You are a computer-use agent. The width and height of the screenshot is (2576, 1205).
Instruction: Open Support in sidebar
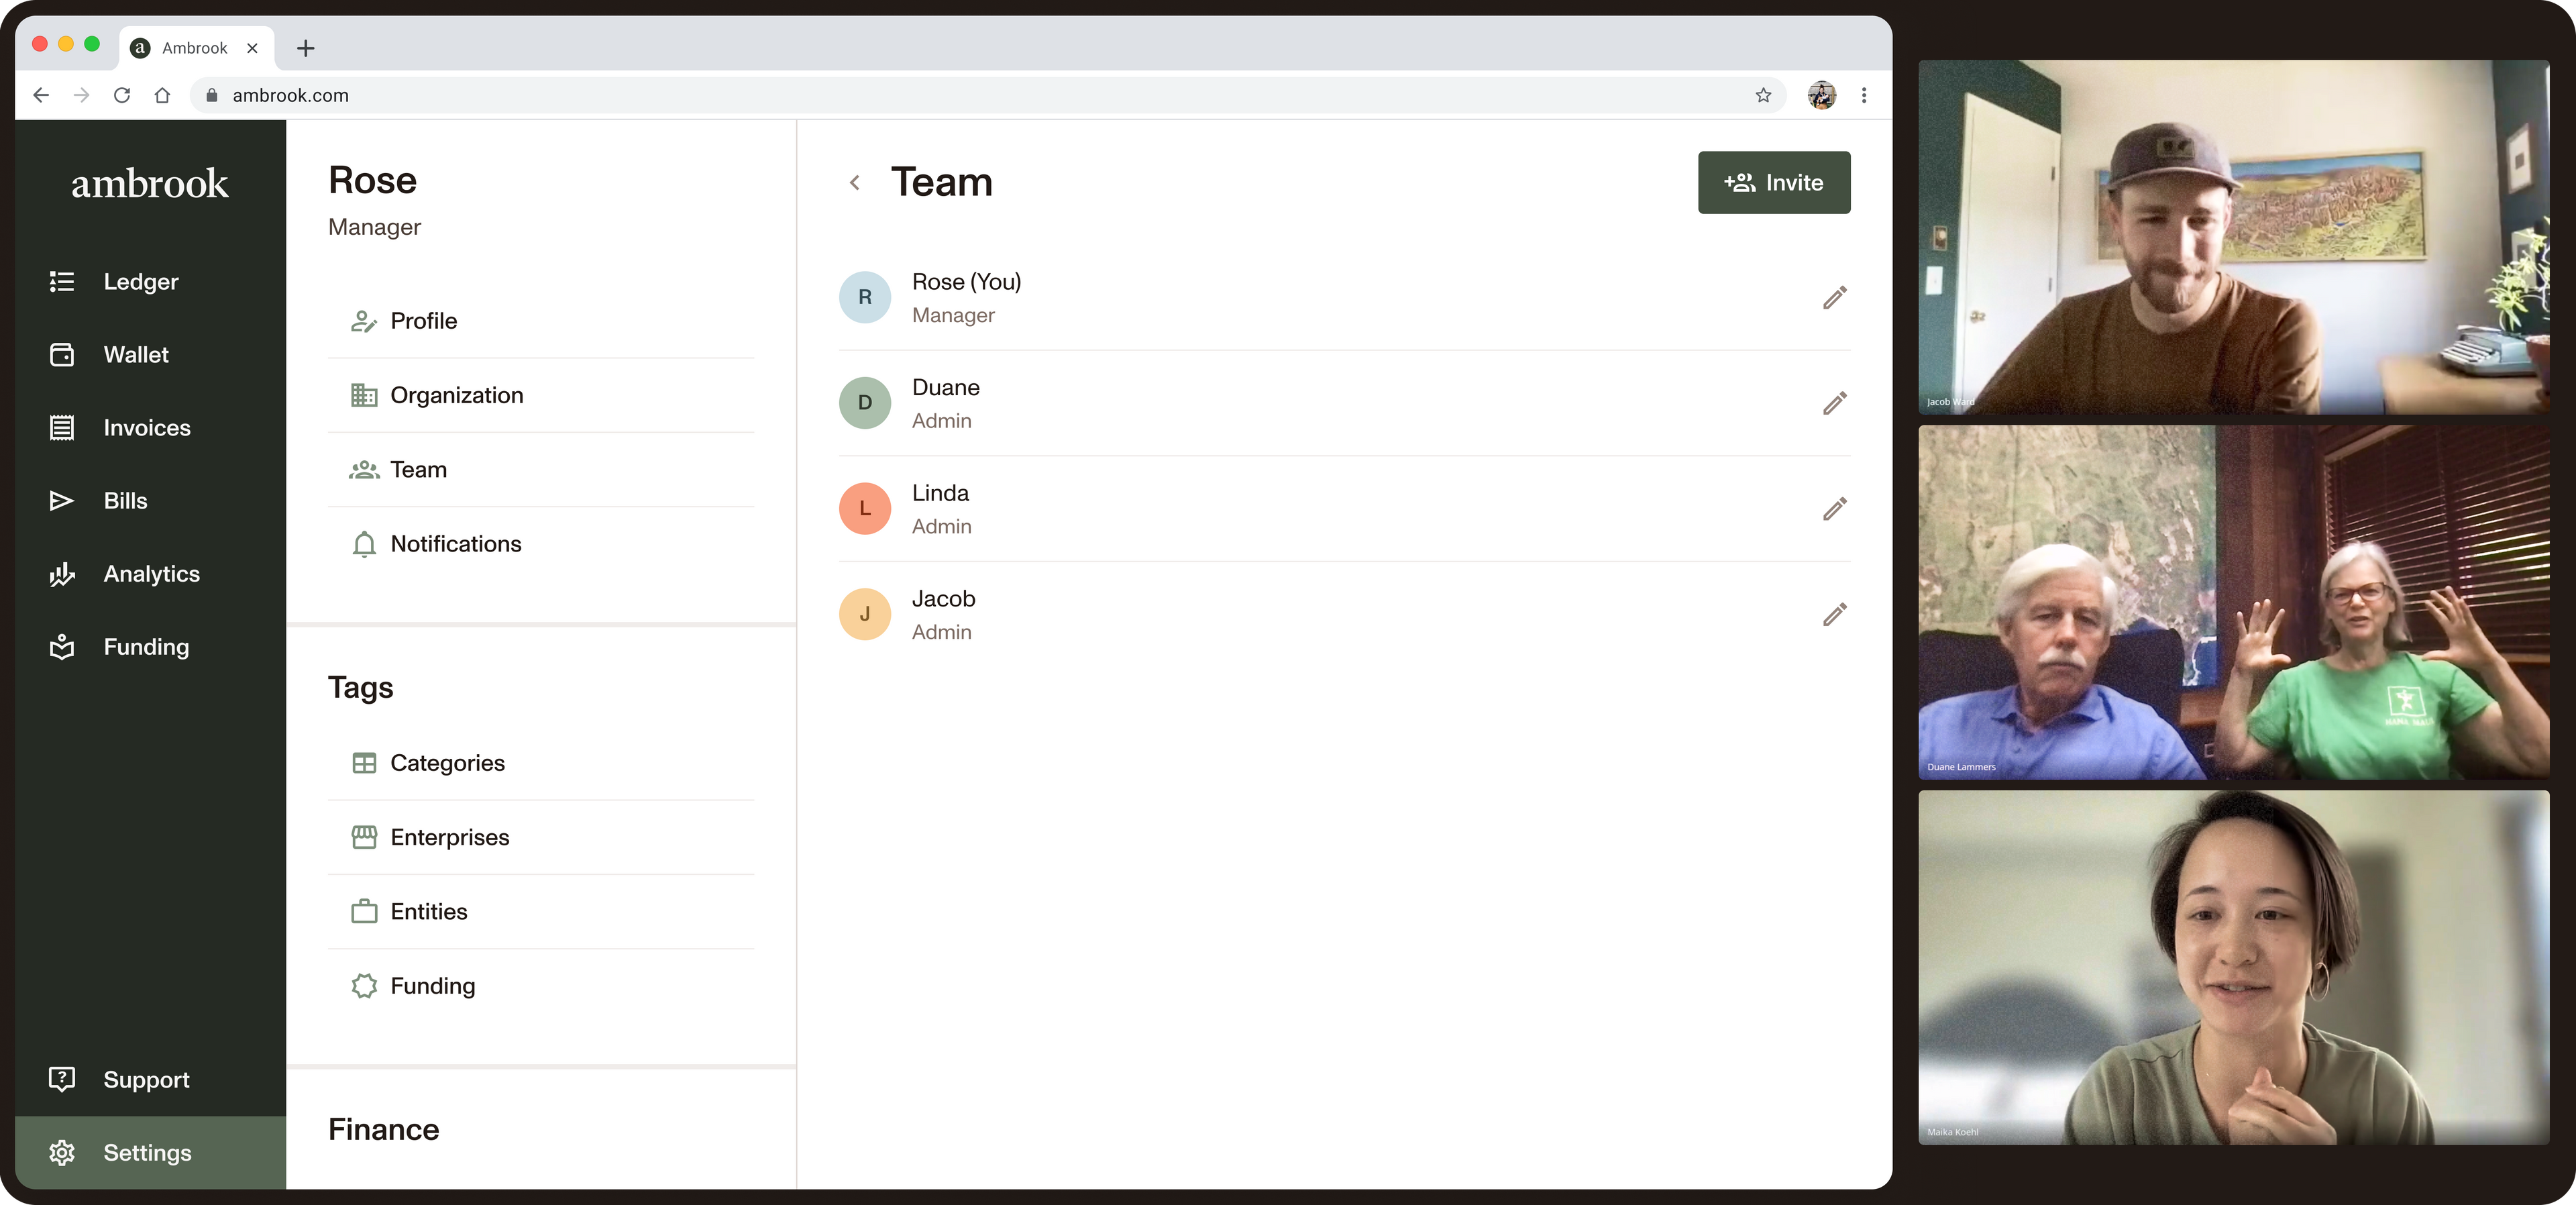tap(146, 1080)
